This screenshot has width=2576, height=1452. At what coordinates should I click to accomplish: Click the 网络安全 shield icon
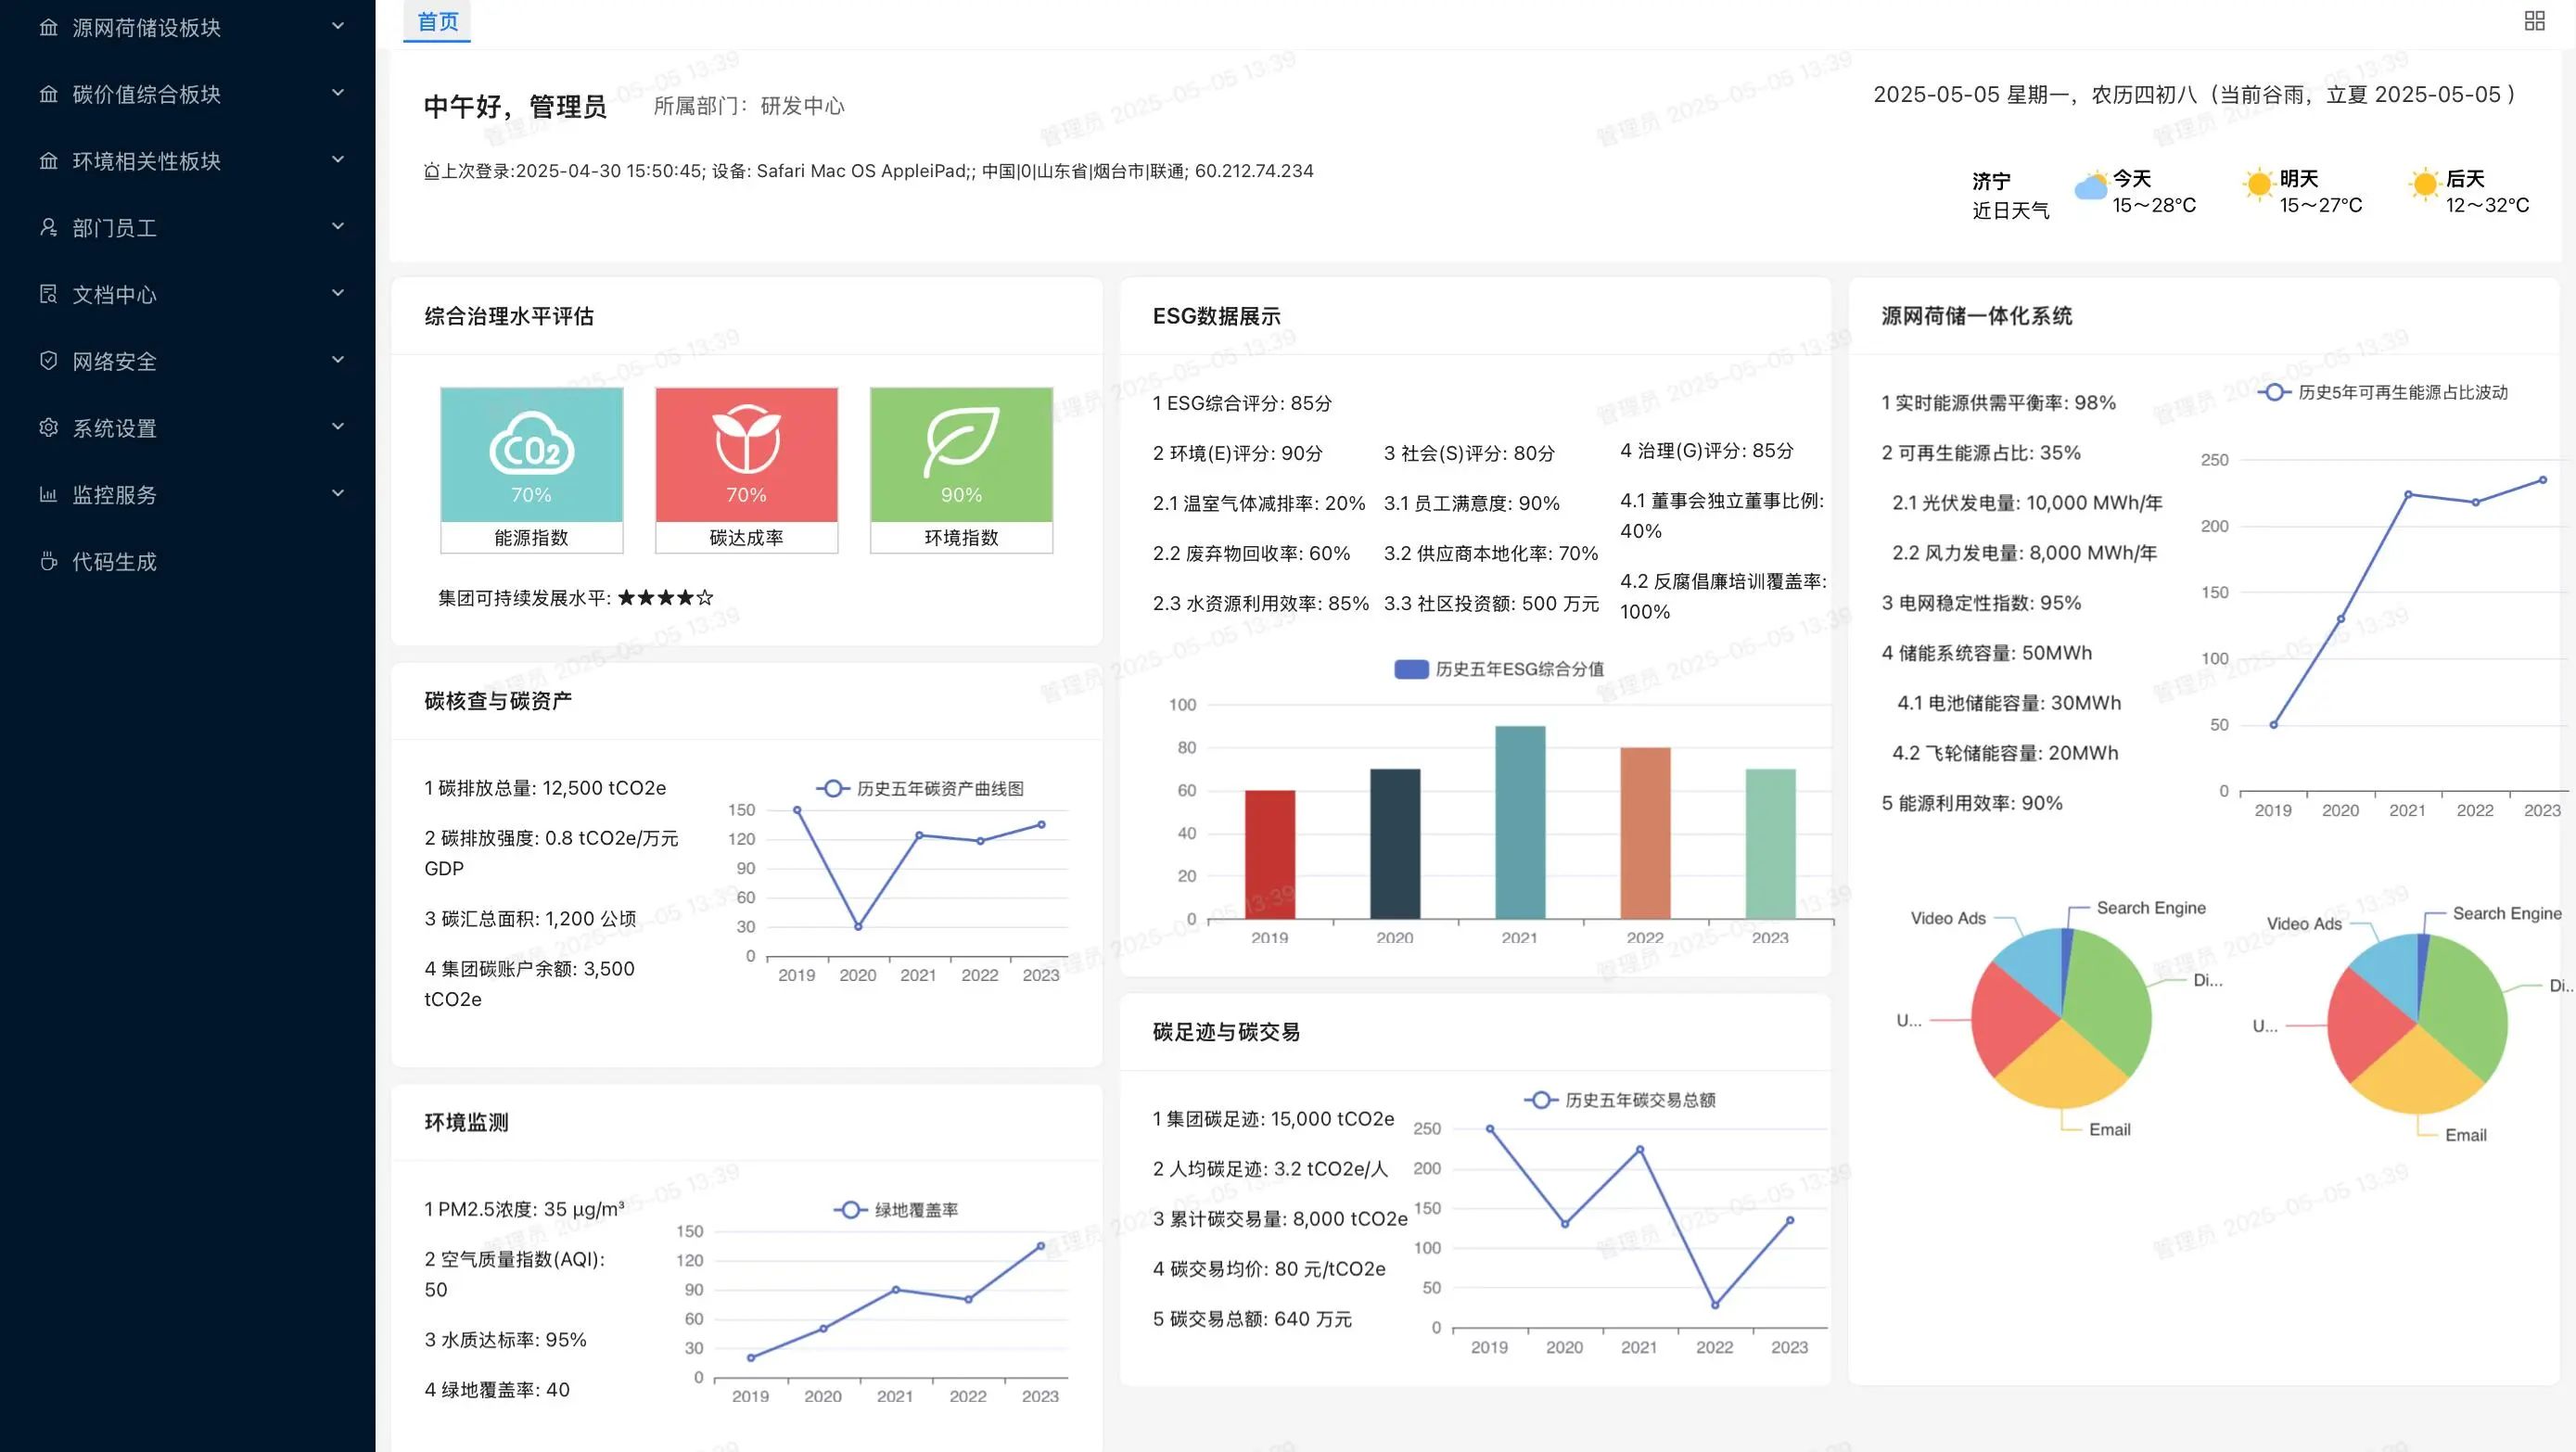point(48,361)
